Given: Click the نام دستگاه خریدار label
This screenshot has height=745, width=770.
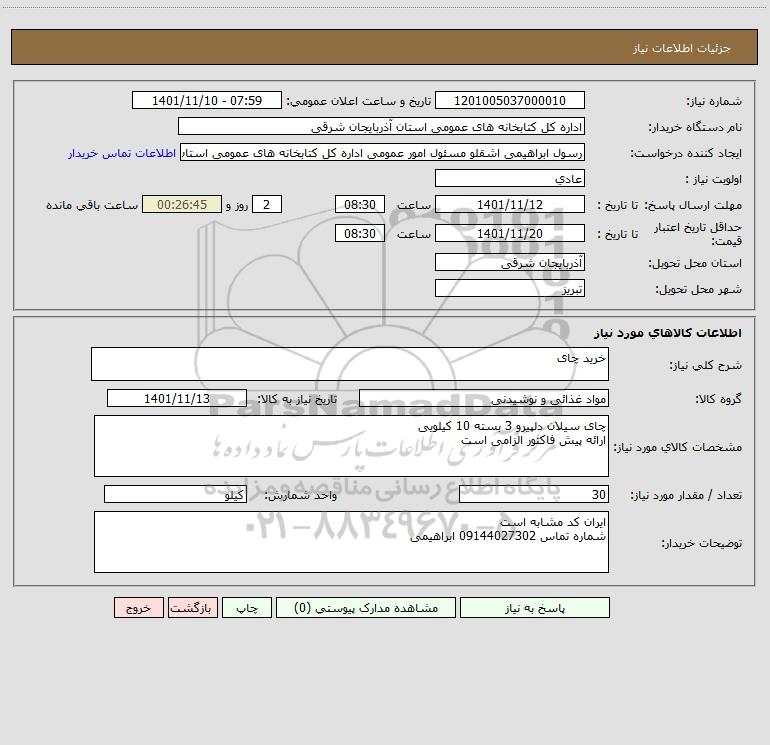Looking at the screenshot, I should [695, 128].
